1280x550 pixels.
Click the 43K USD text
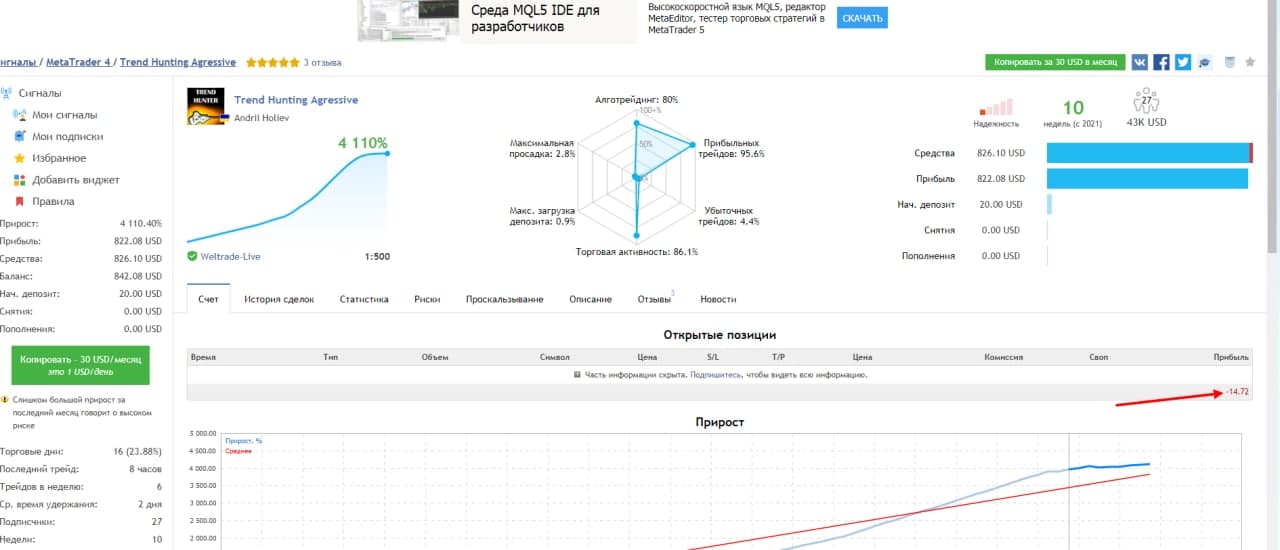point(1146,122)
